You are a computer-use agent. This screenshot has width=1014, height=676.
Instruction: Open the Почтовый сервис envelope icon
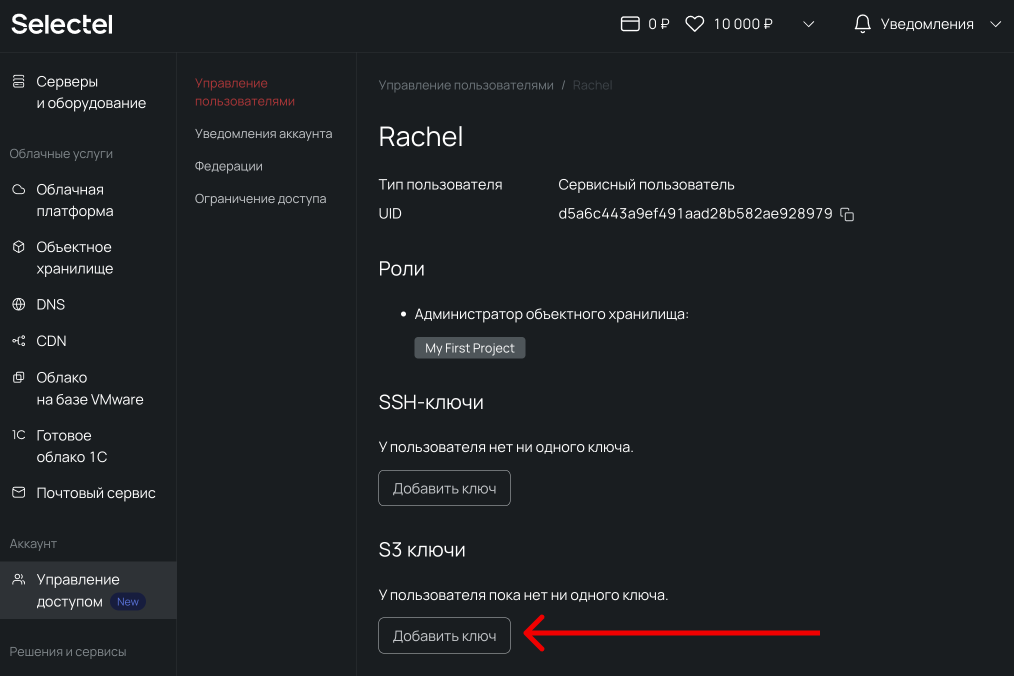pos(19,492)
